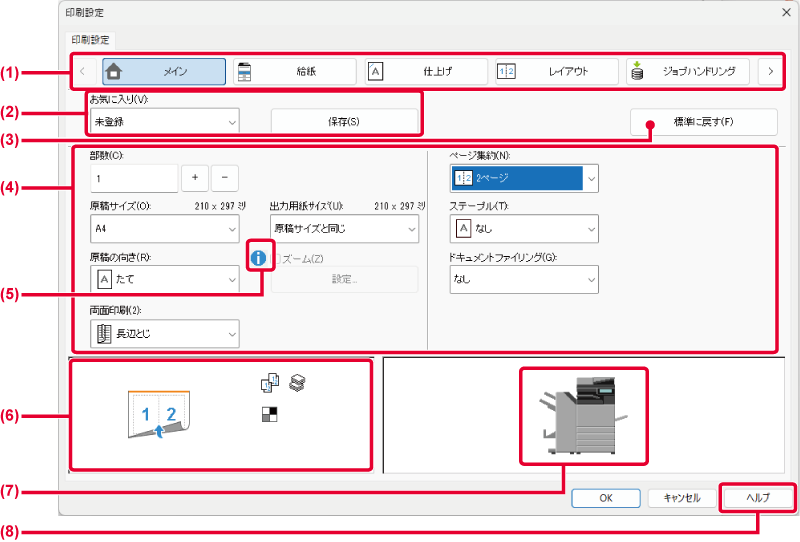Expand the ステープル dropdown set to なし

524,228
